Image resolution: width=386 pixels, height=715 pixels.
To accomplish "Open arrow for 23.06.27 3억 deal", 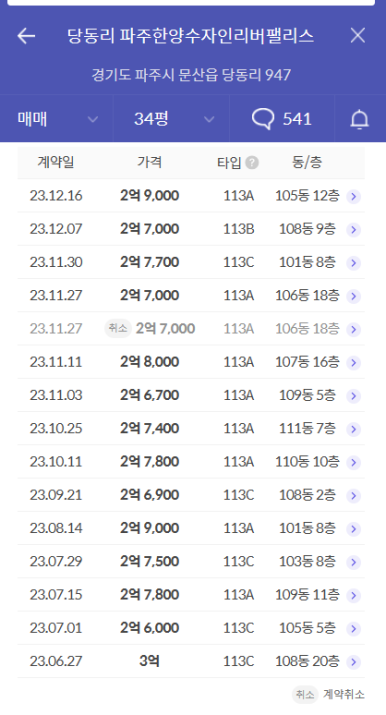I will pyautogui.click(x=354, y=662).
